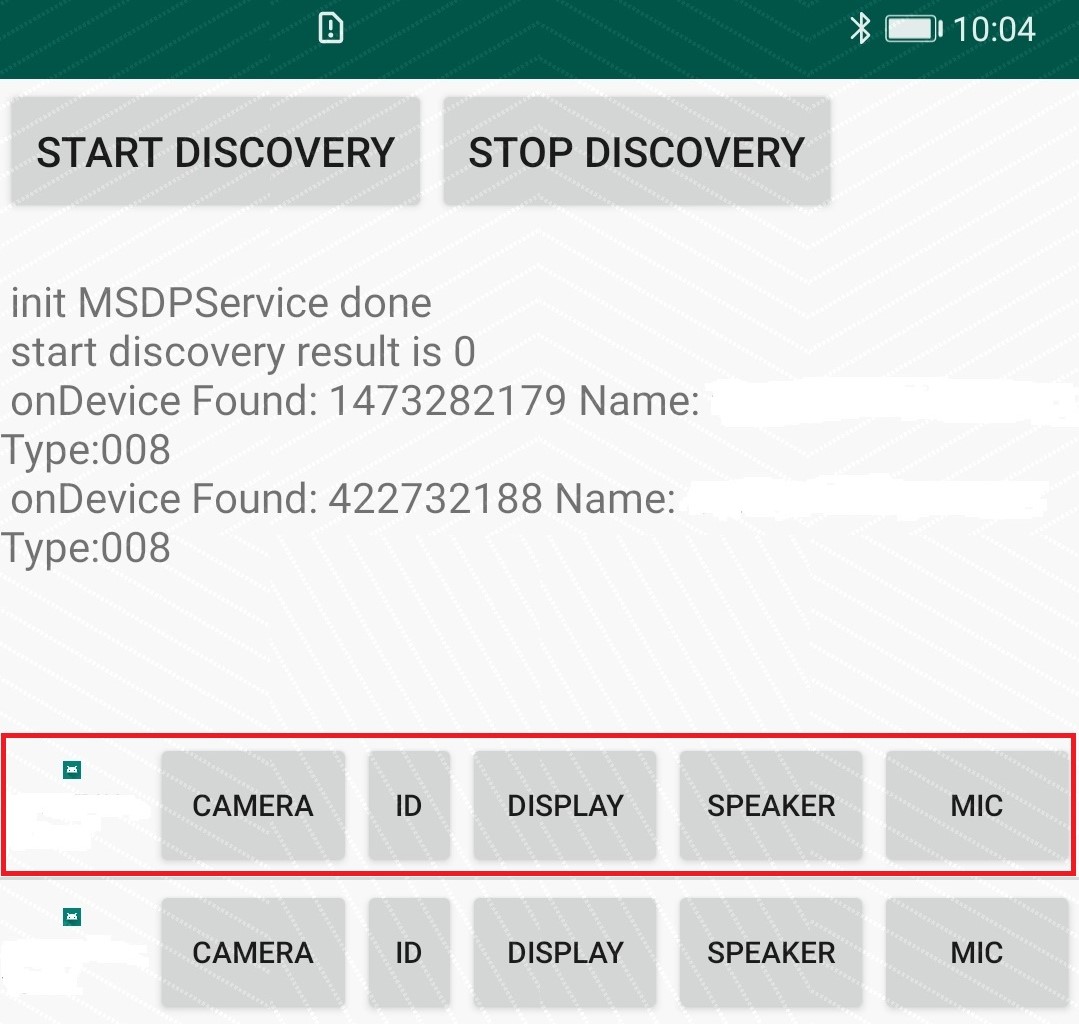Tap the START DISCOVERY button

click(215, 151)
